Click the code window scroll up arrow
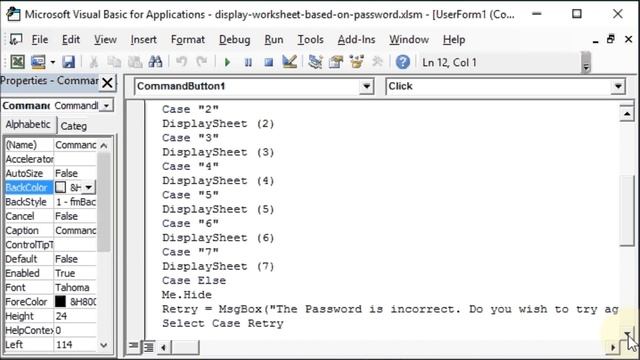The image size is (640, 360). tap(627, 113)
